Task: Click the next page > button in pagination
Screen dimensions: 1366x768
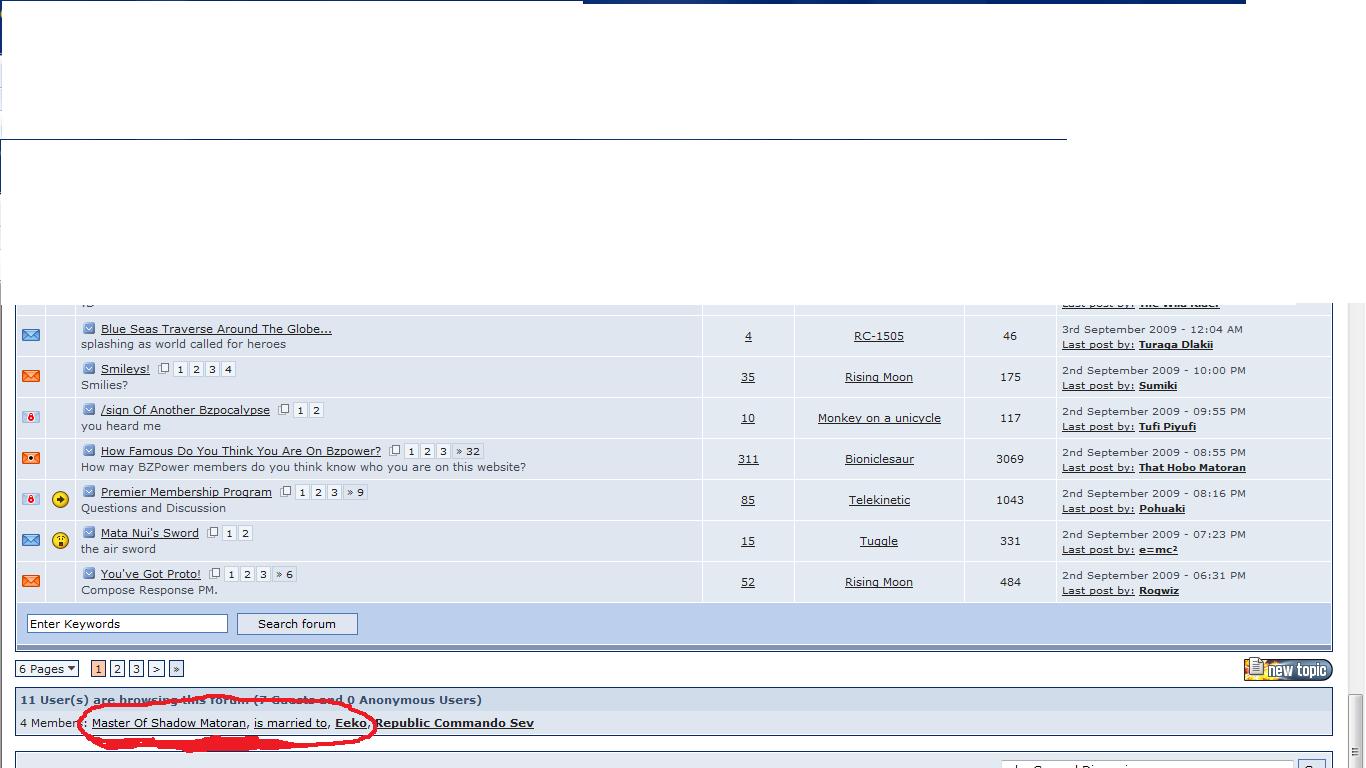Action: click(156, 669)
